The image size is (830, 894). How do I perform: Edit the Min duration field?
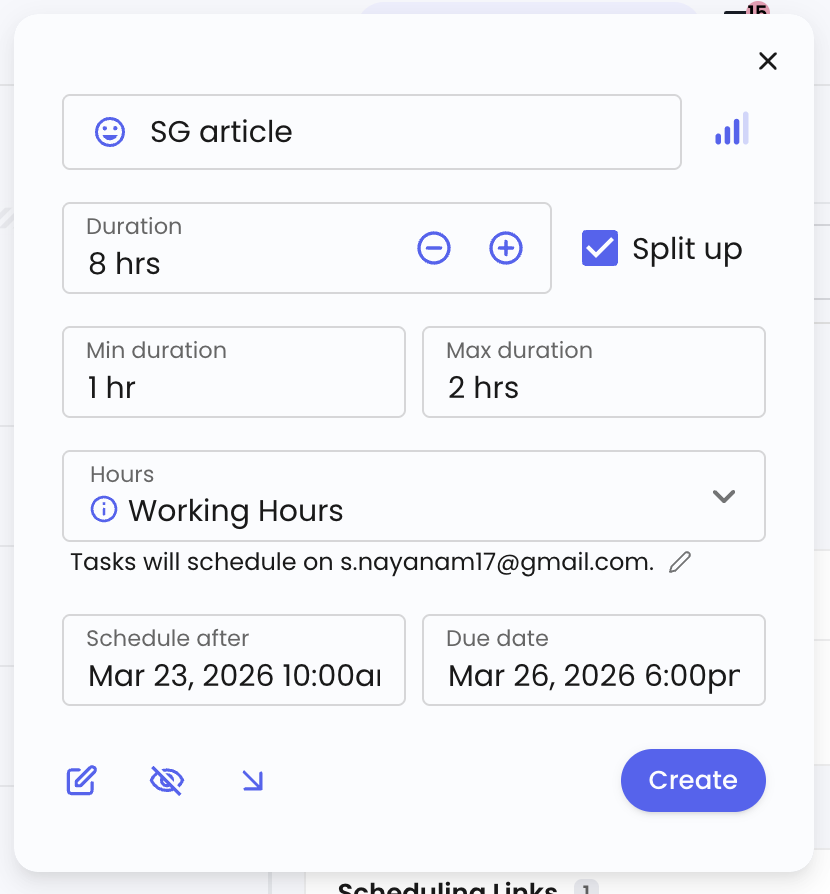click(234, 372)
